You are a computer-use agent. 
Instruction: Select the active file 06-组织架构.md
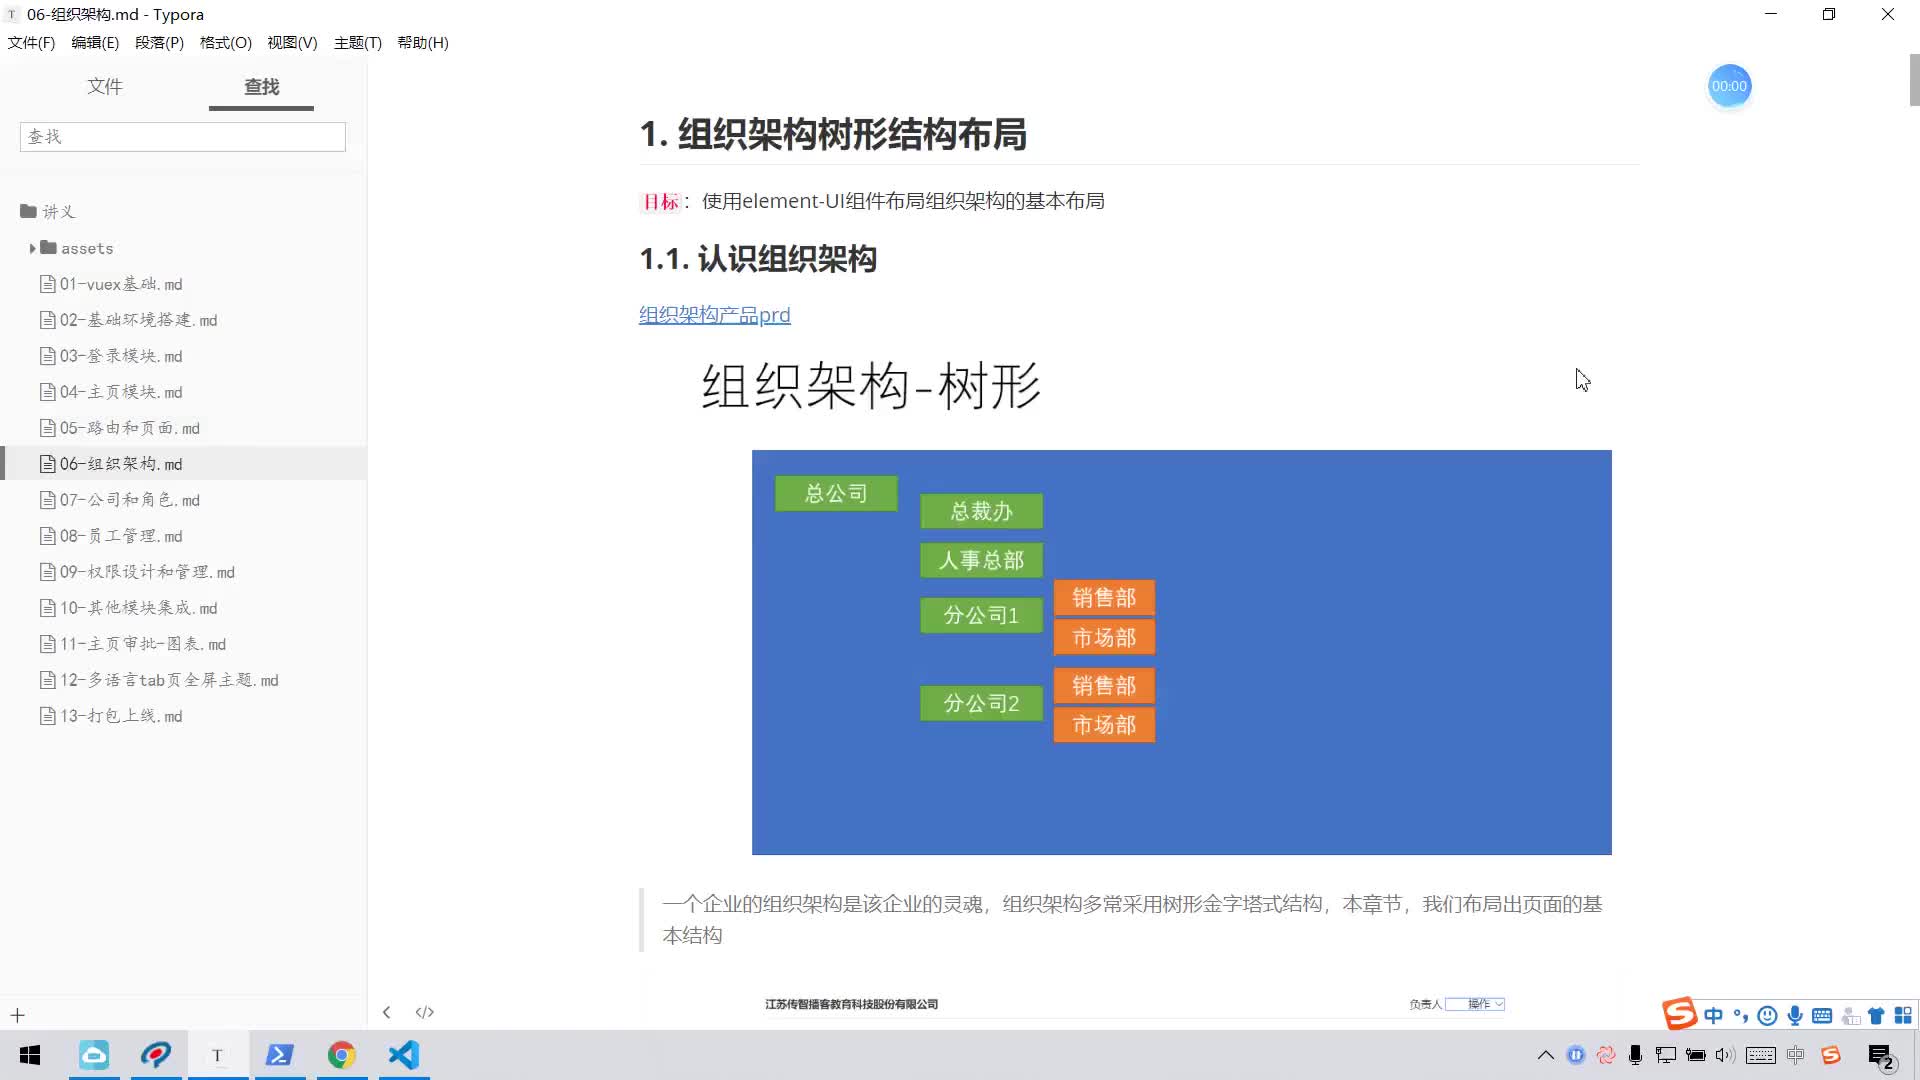click(x=183, y=464)
